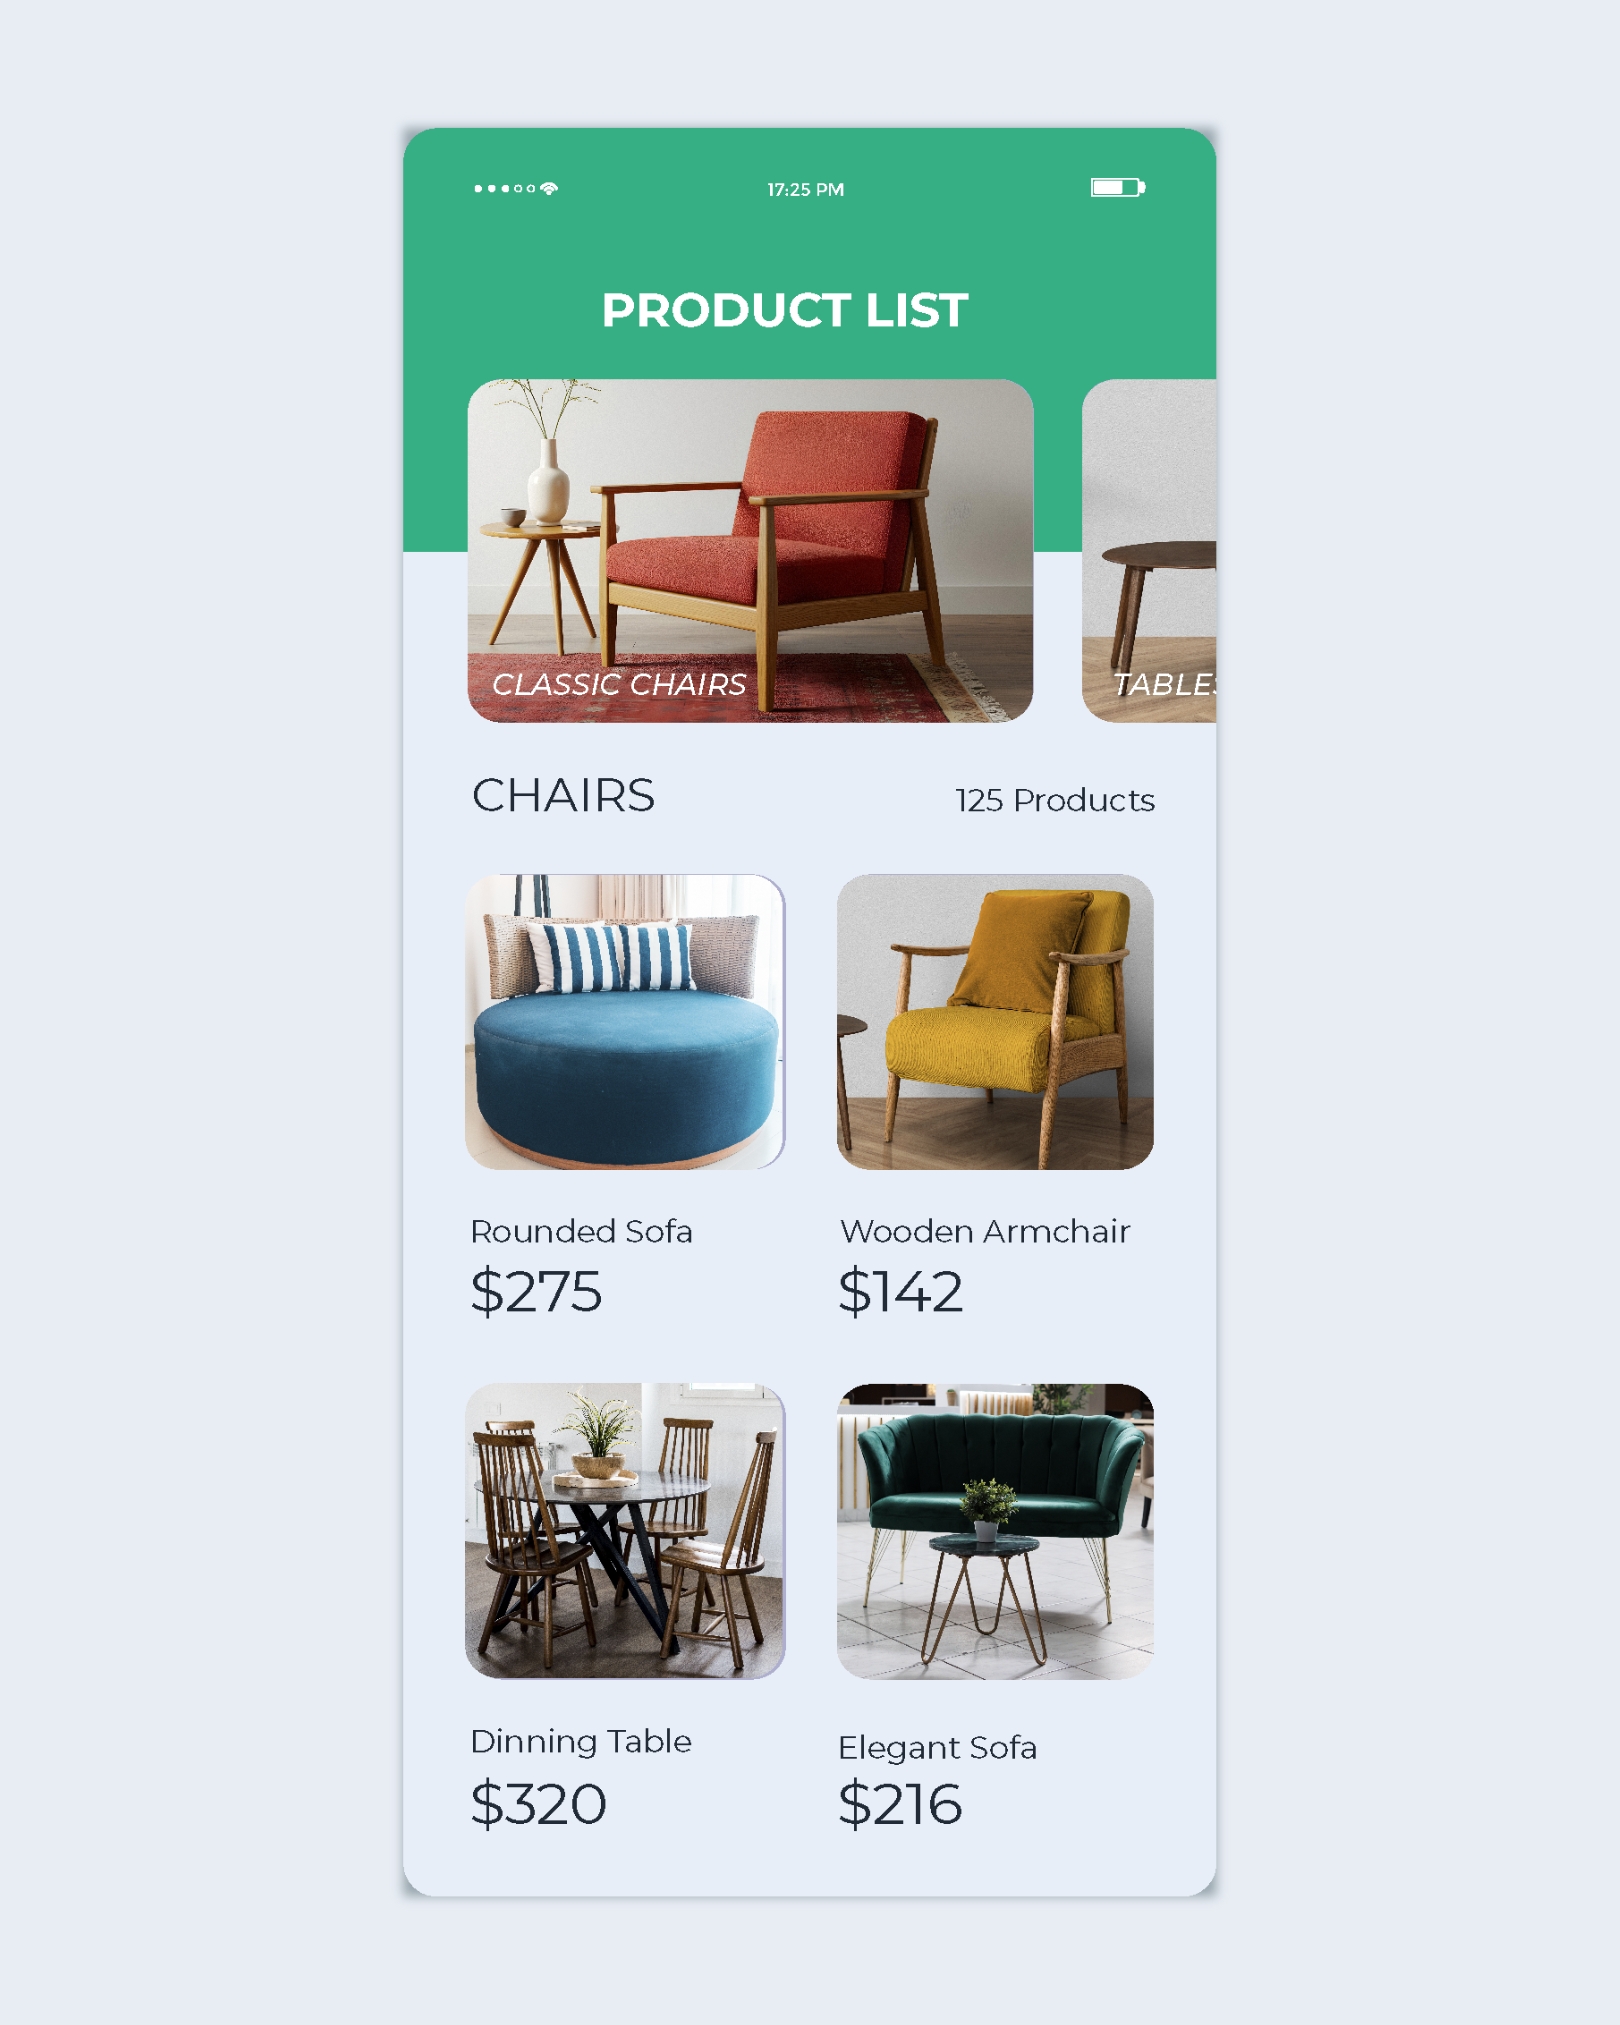
Task: Open the yellow Wooden Armchair photo
Action: click(x=995, y=1022)
